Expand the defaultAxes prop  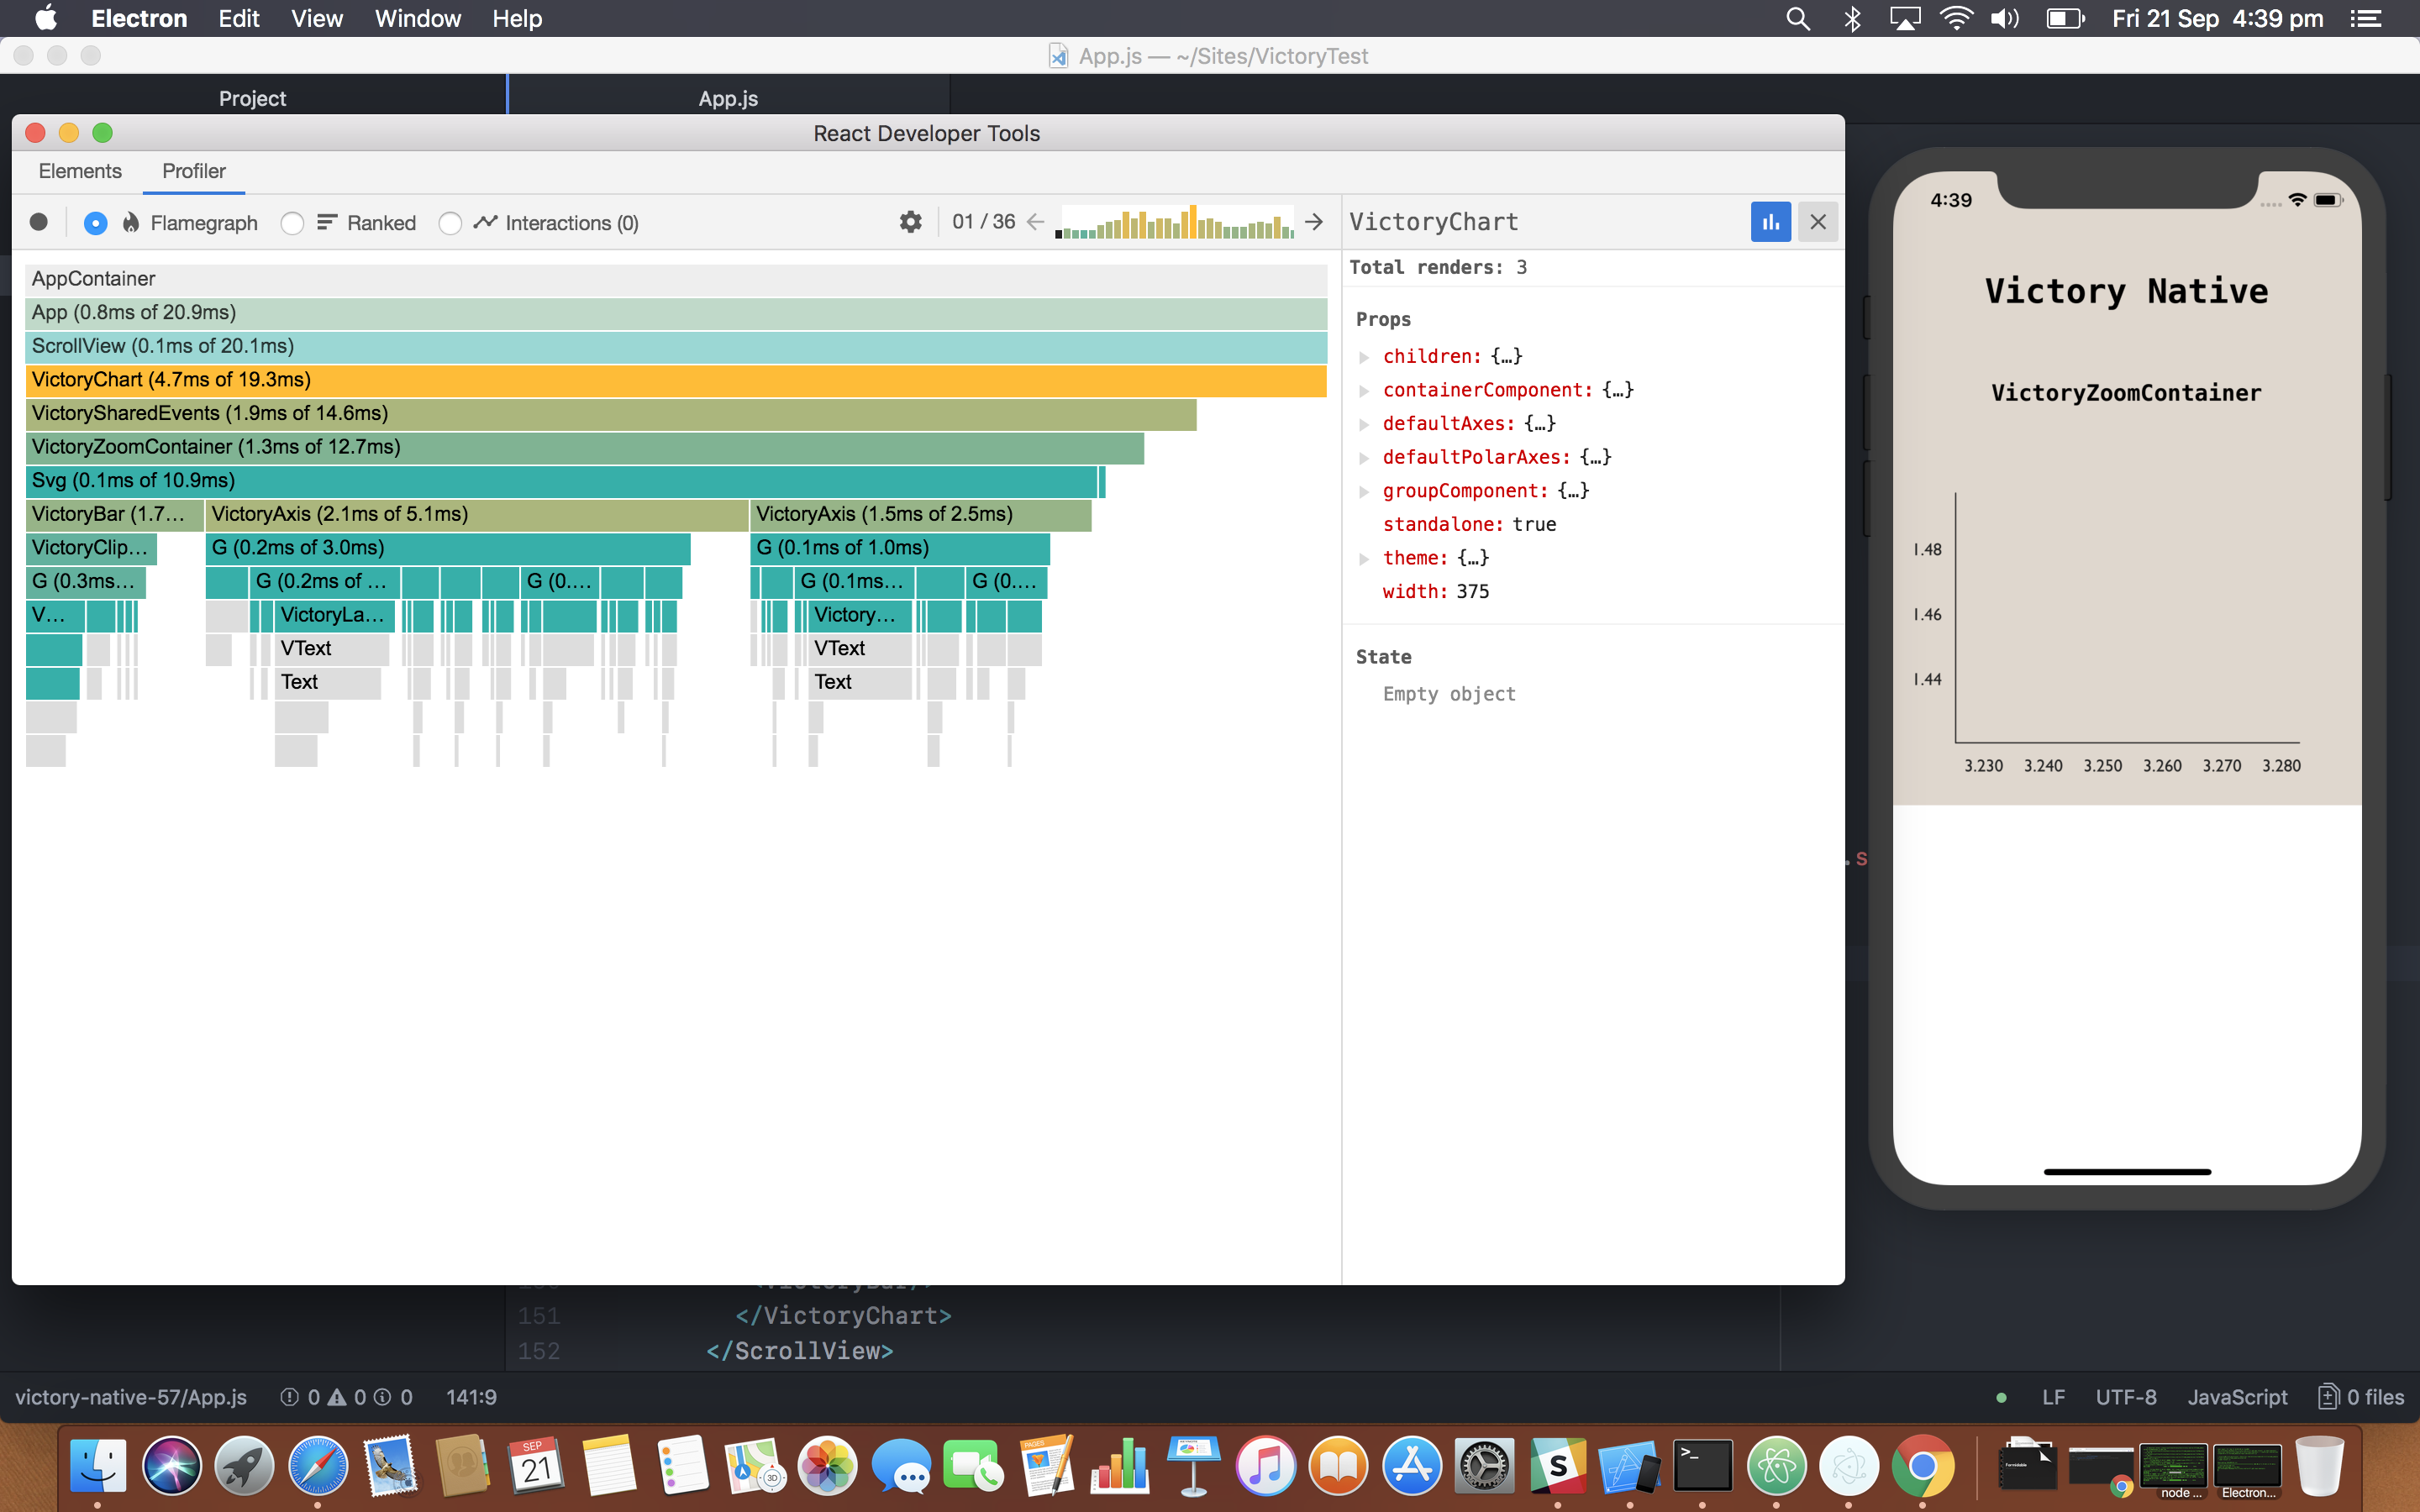[x=1364, y=424]
